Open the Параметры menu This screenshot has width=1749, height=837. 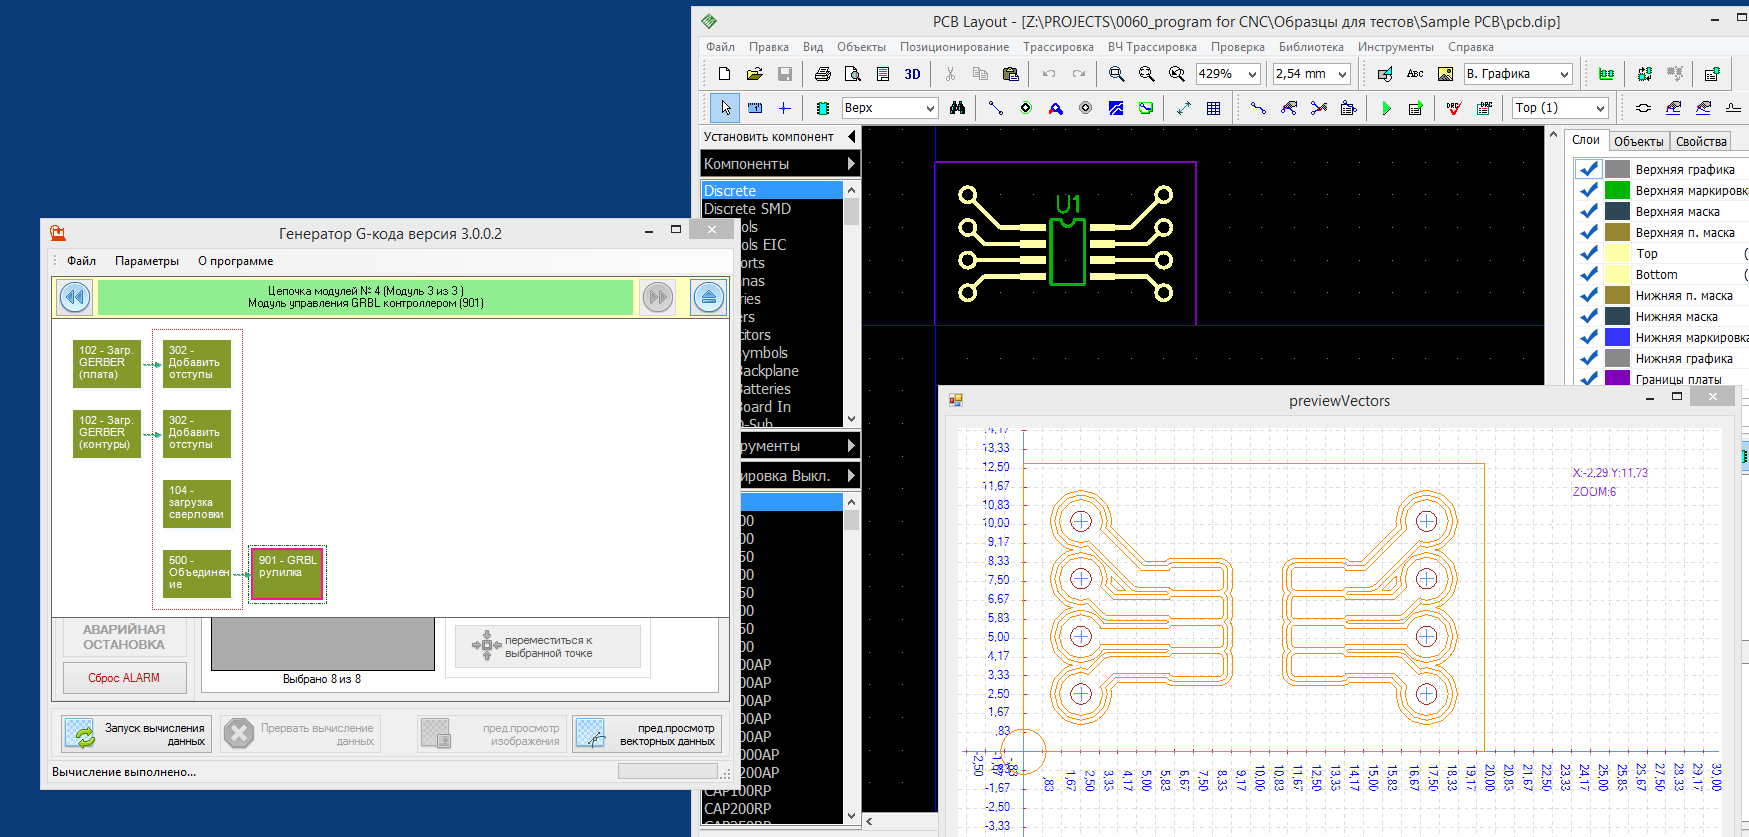146,261
